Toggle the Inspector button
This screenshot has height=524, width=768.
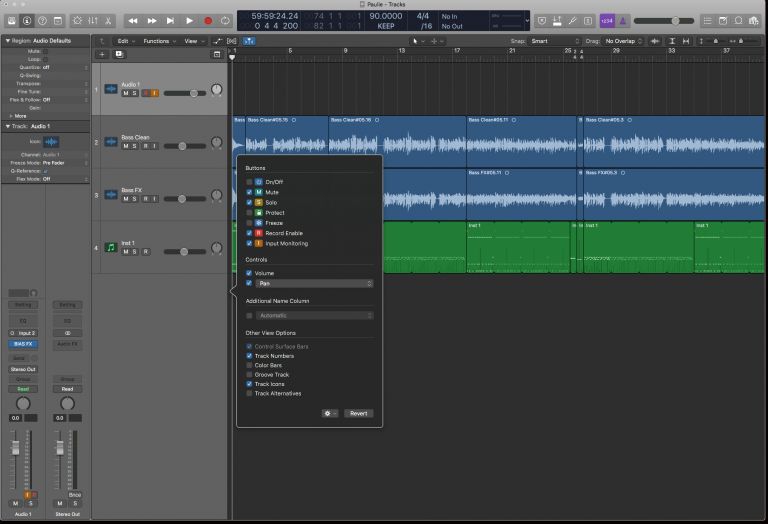tap(27, 21)
